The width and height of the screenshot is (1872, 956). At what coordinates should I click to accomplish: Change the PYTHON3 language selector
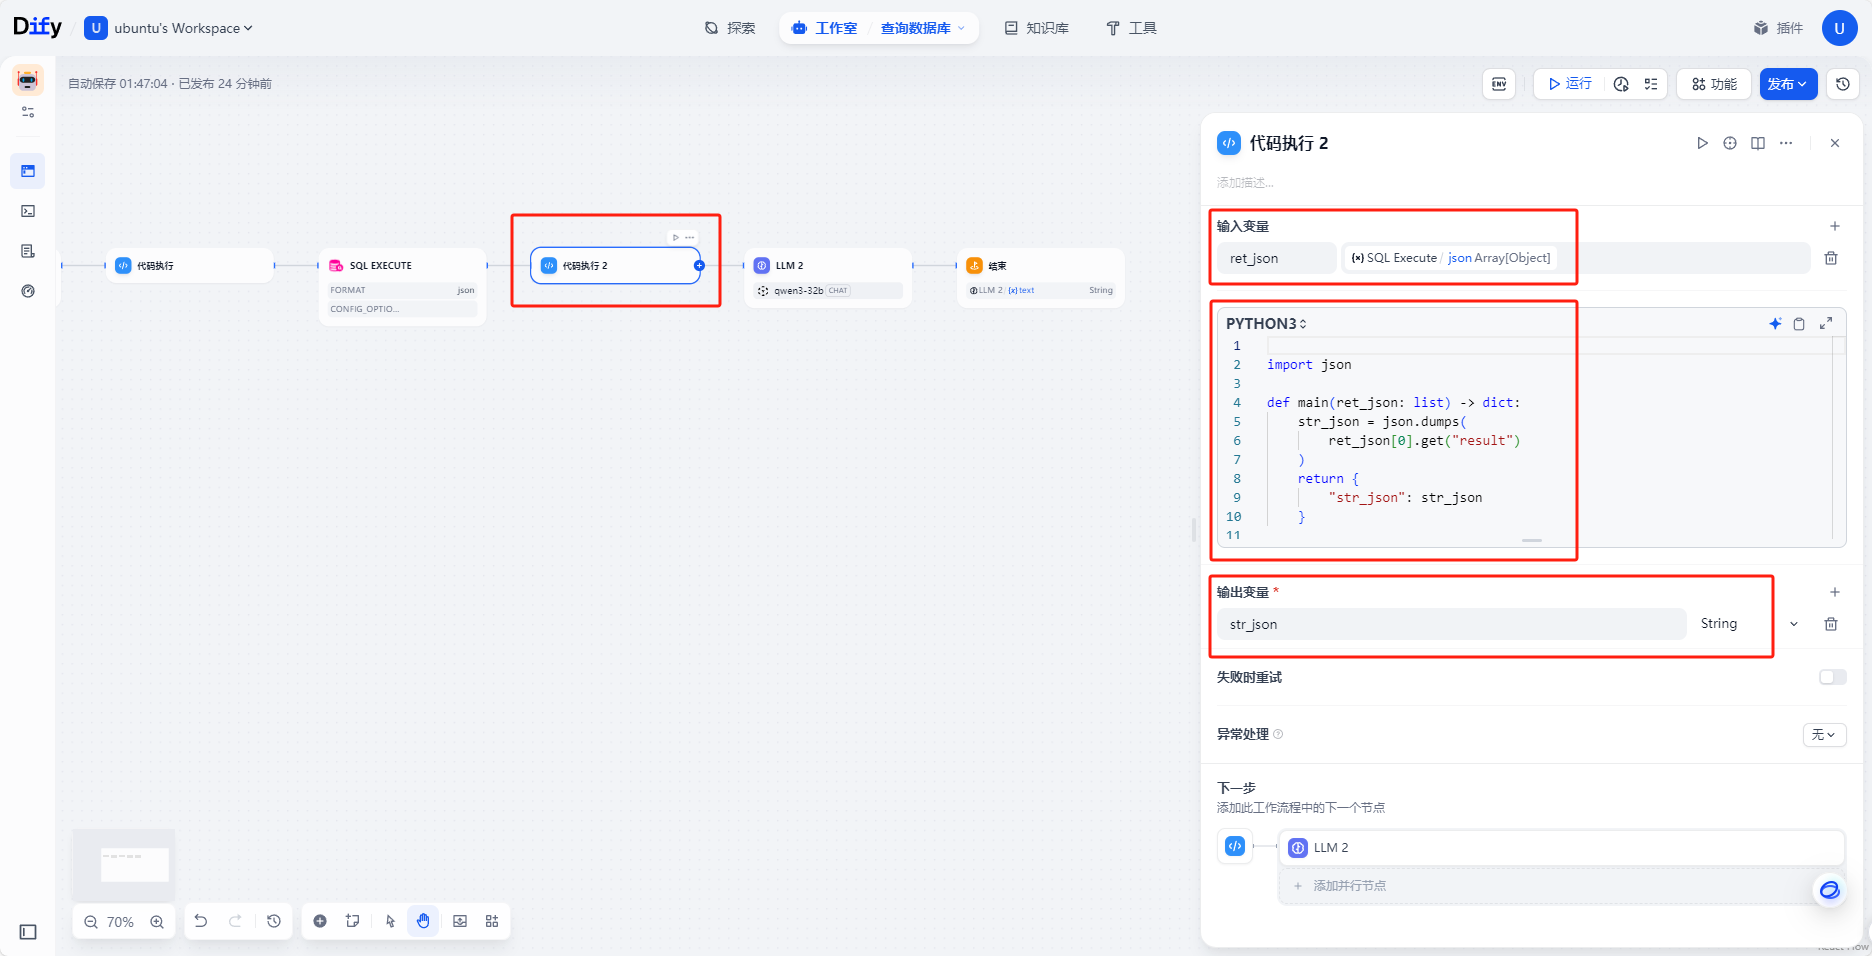[1266, 323]
